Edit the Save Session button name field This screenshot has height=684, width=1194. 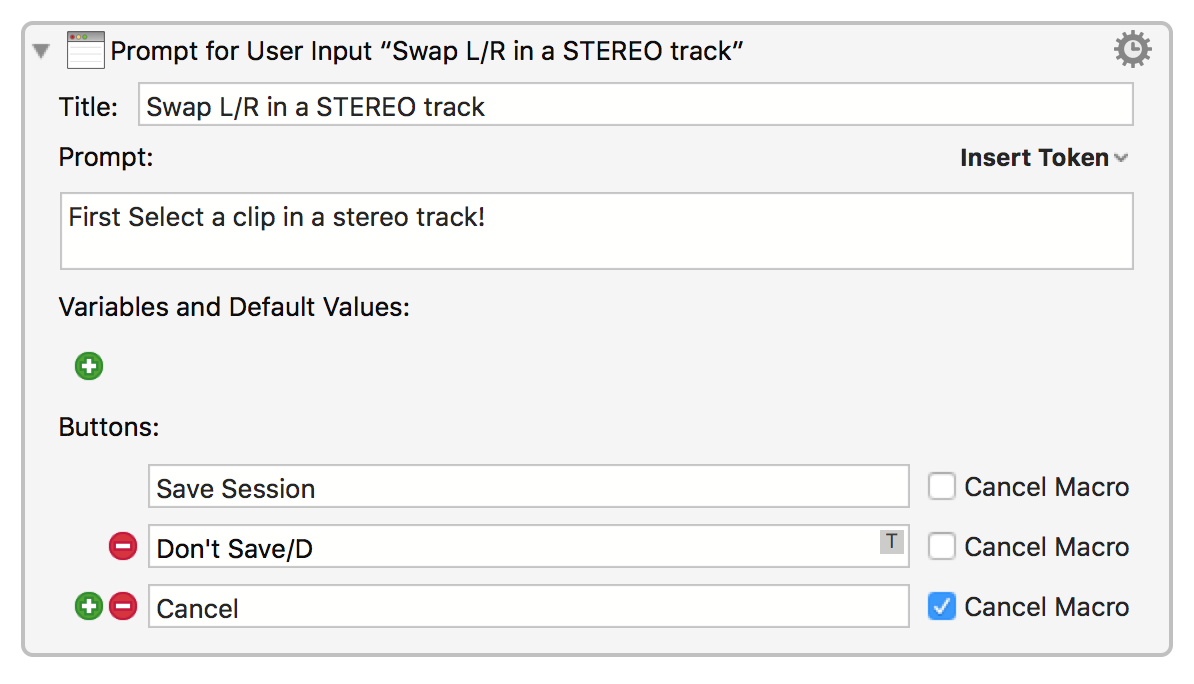point(528,486)
